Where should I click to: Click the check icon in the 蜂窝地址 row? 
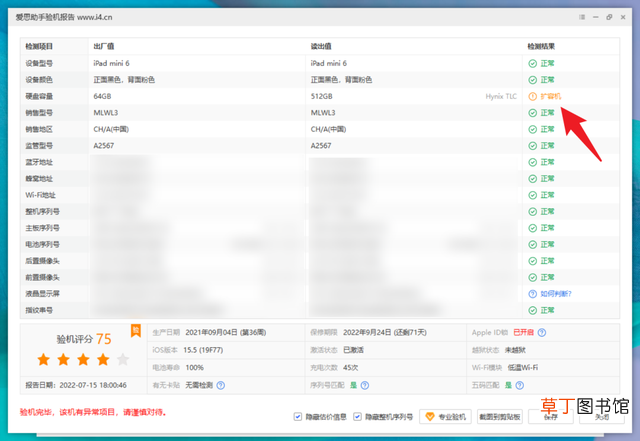coord(533,179)
